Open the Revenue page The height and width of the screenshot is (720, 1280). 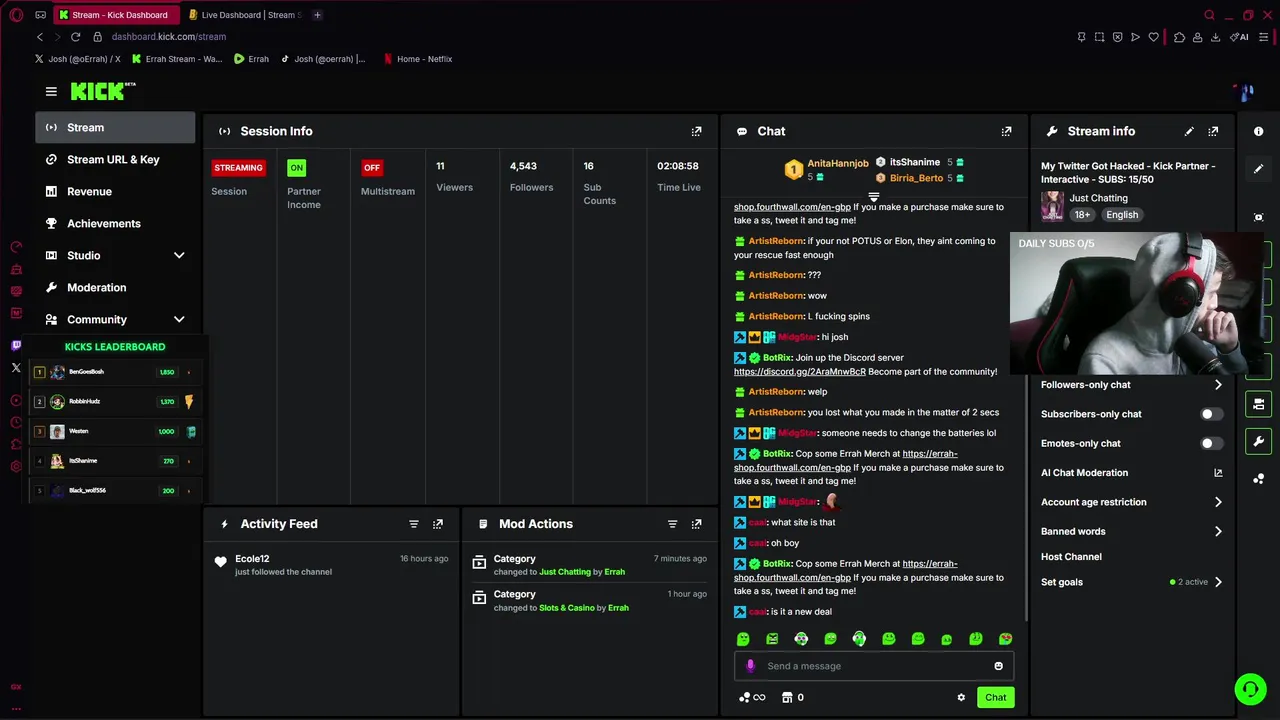(116, 192)
